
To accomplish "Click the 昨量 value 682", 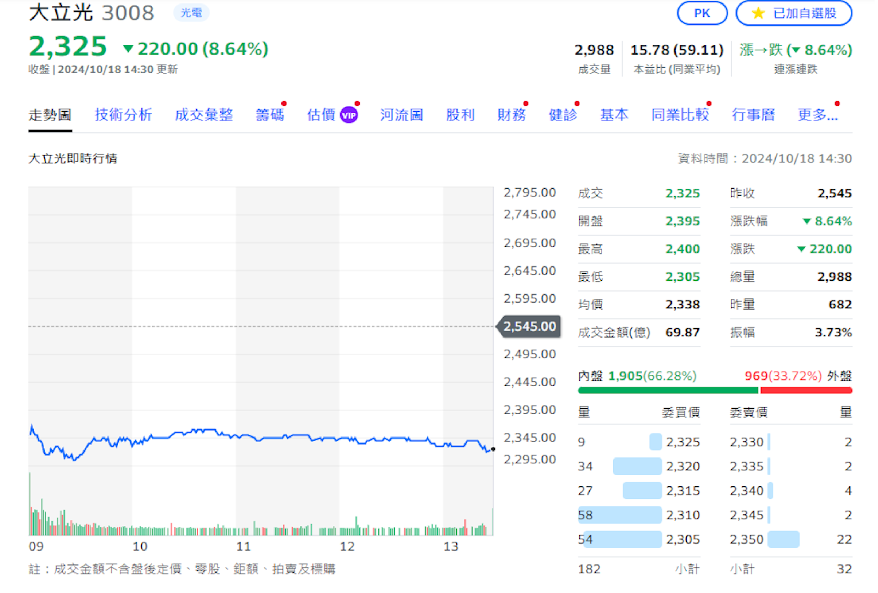I will 840,305.
